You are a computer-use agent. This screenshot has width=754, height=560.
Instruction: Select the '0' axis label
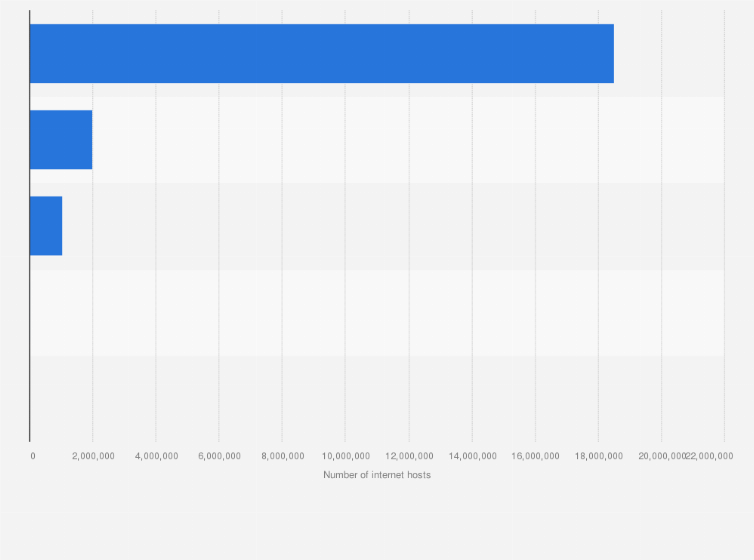33,456
